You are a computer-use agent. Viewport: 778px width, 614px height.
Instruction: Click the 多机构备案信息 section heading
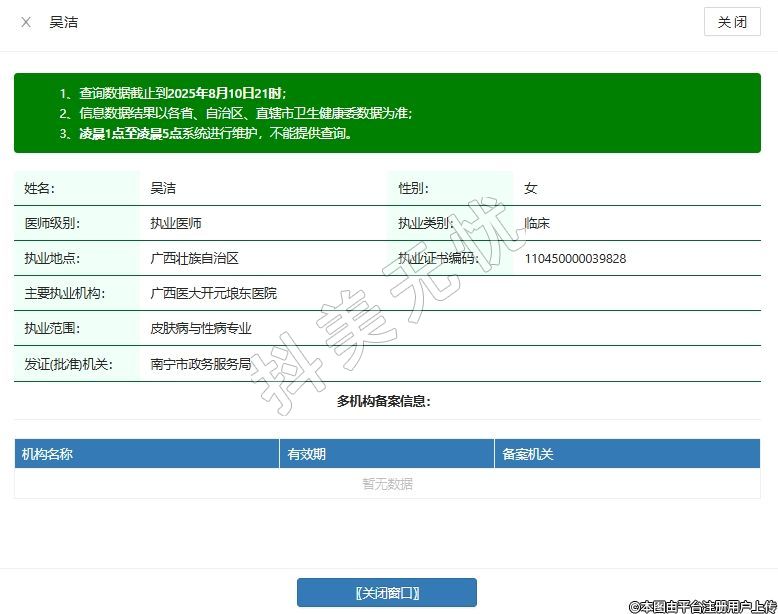(384, 401)
